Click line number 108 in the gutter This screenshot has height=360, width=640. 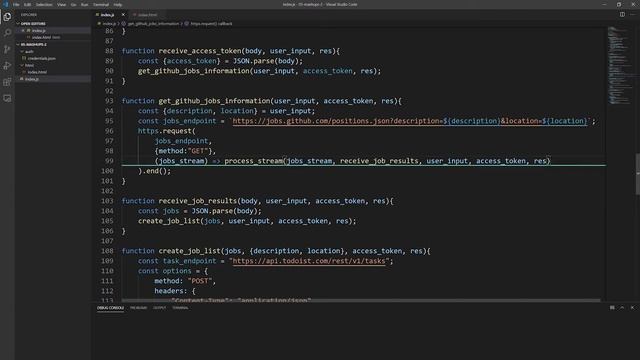[x=107, y=251]
